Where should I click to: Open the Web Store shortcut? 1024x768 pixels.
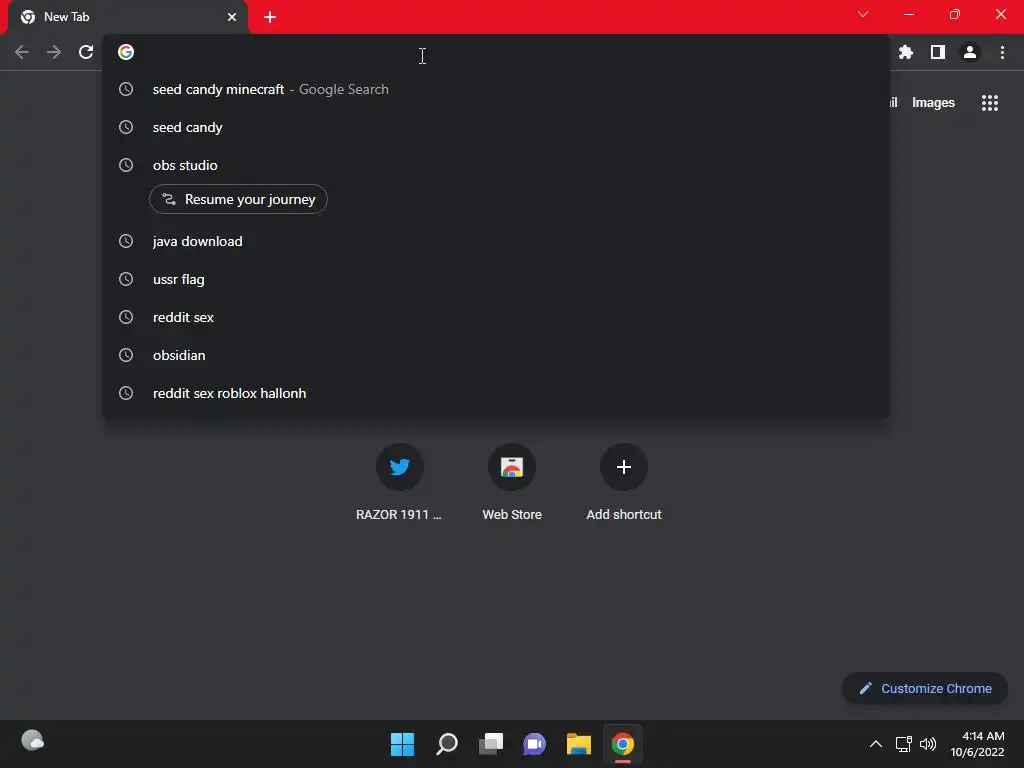pos(512,482)
